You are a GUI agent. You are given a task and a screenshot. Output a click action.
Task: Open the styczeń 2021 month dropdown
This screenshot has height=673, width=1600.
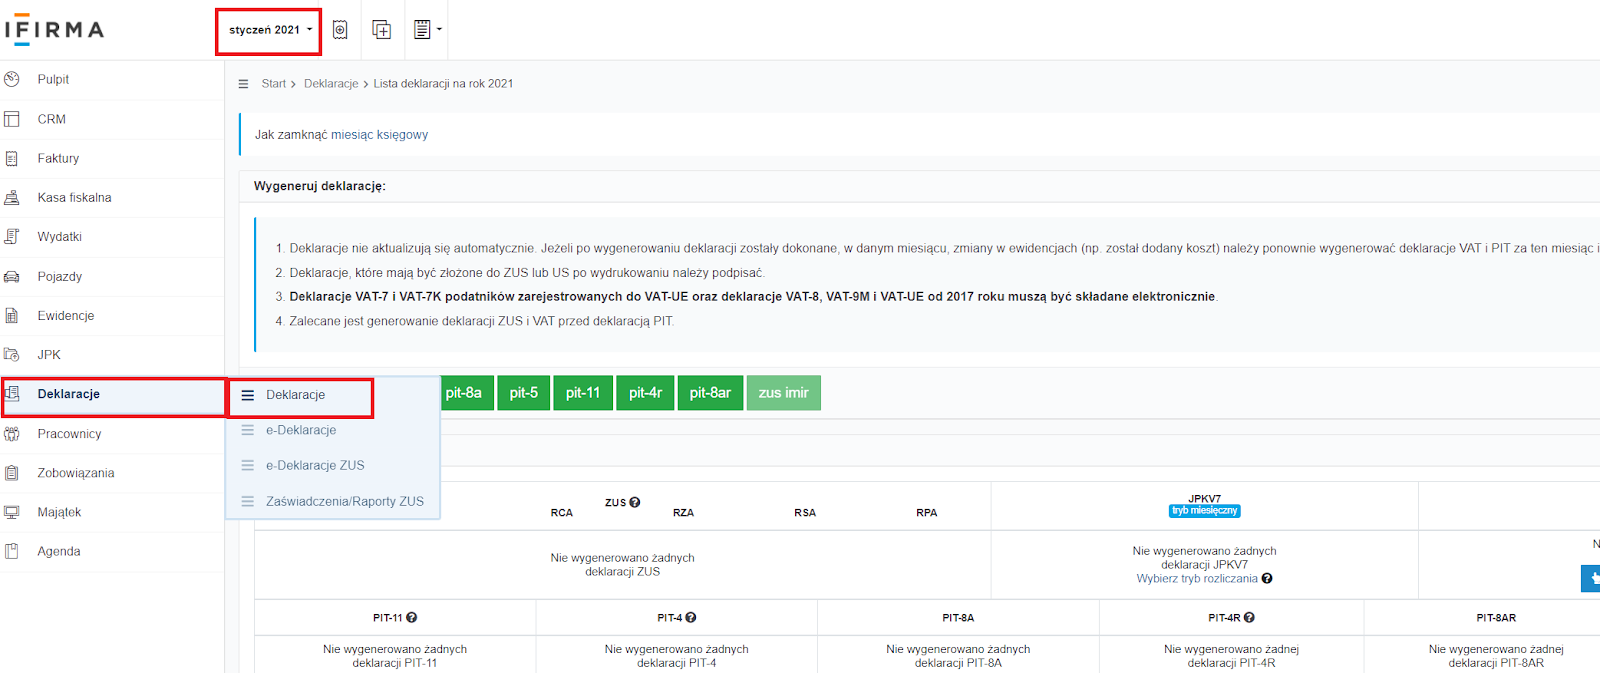[269, 30]
